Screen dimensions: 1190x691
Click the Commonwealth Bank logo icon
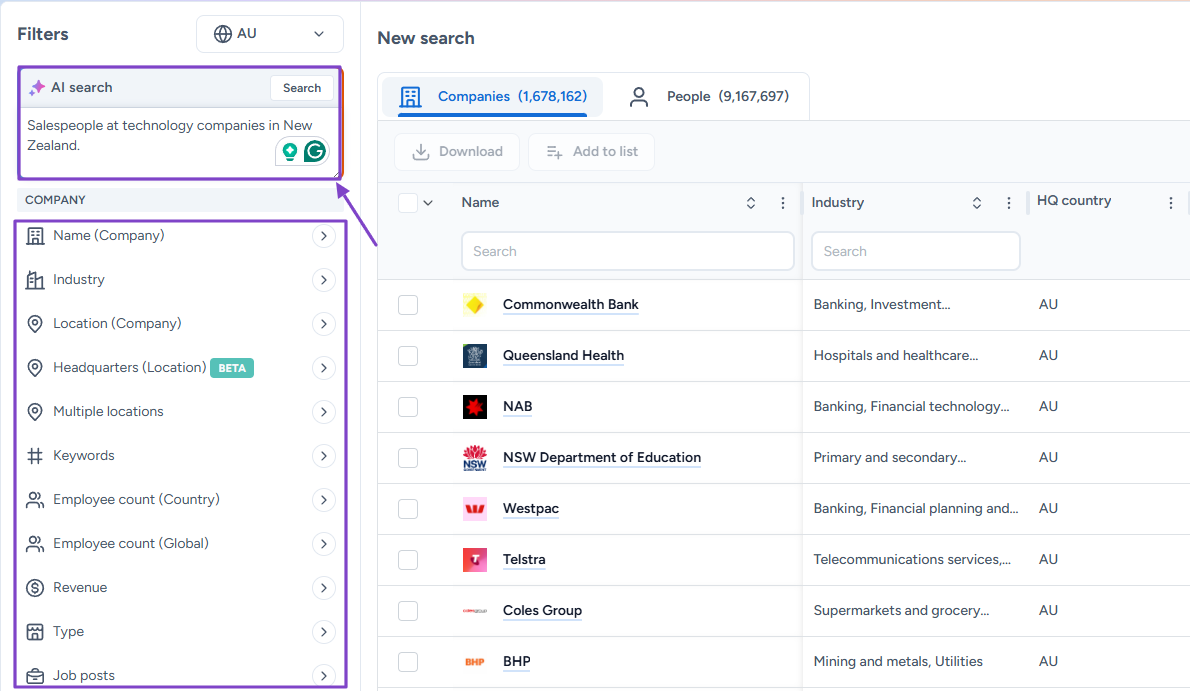474,304
